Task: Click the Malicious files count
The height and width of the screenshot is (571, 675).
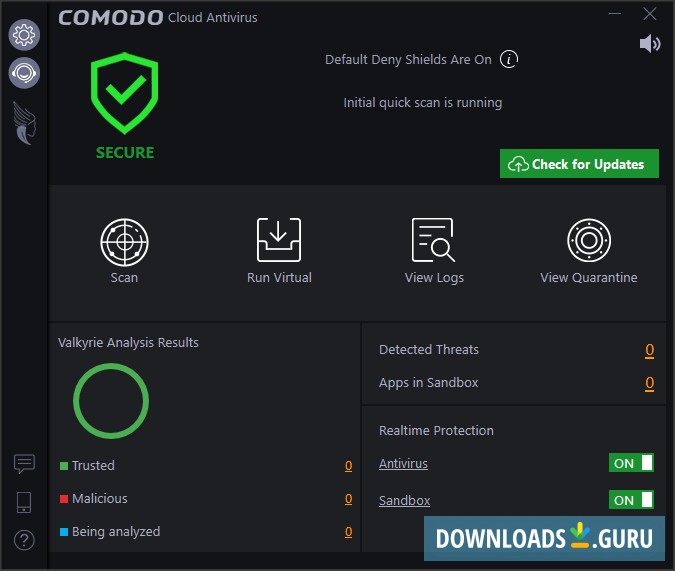Action: pyautogui.click(x=349, y=499)
